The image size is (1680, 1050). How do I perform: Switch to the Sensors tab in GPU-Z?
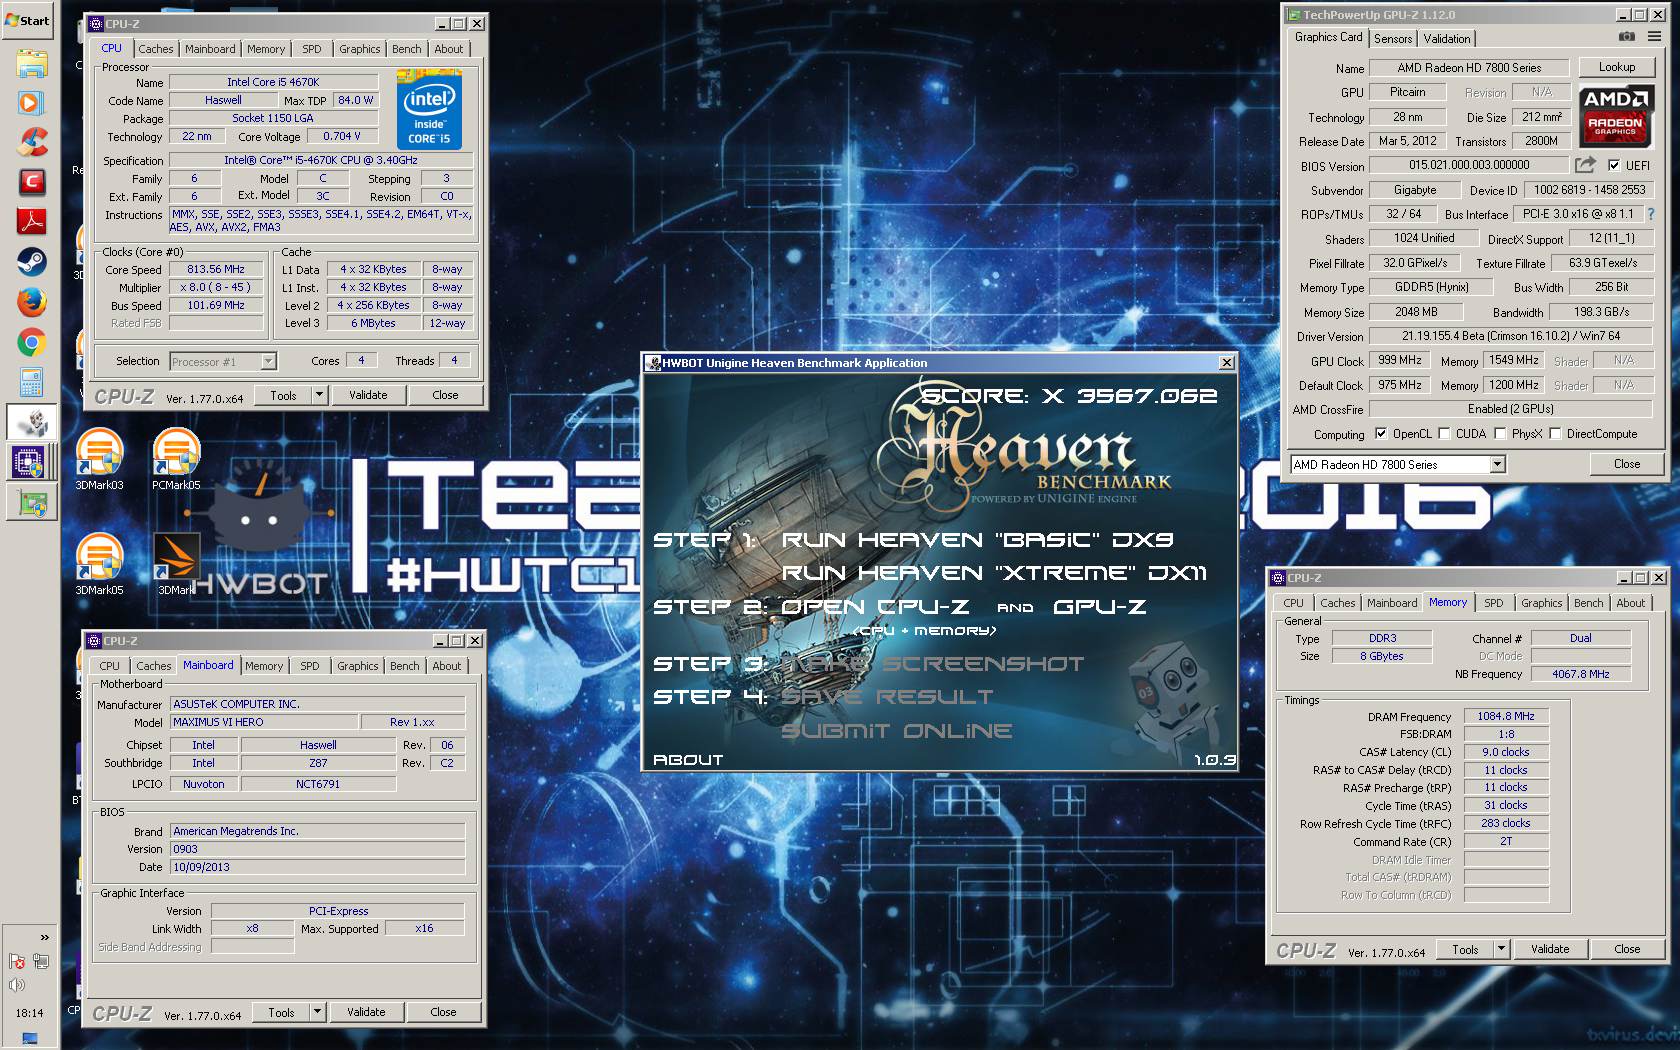click(1393, 39)
